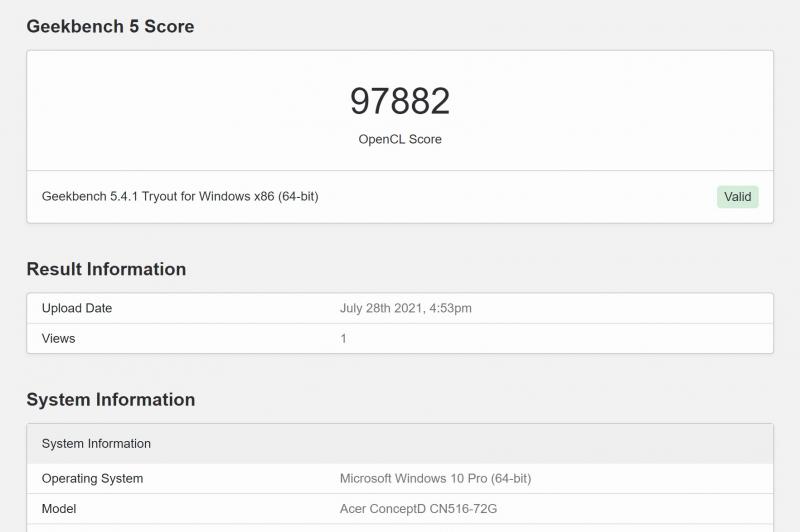This screenshot has width=800, height=532.
Task: Click Geekbench 5.4.1 Tryout for Windows text
Action: 180,196
